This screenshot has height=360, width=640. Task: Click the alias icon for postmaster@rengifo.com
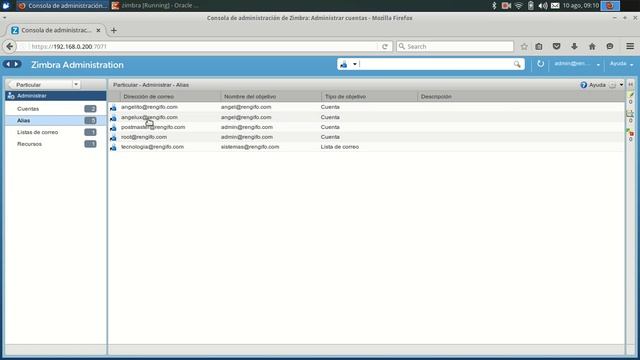[x=113, y=127]
